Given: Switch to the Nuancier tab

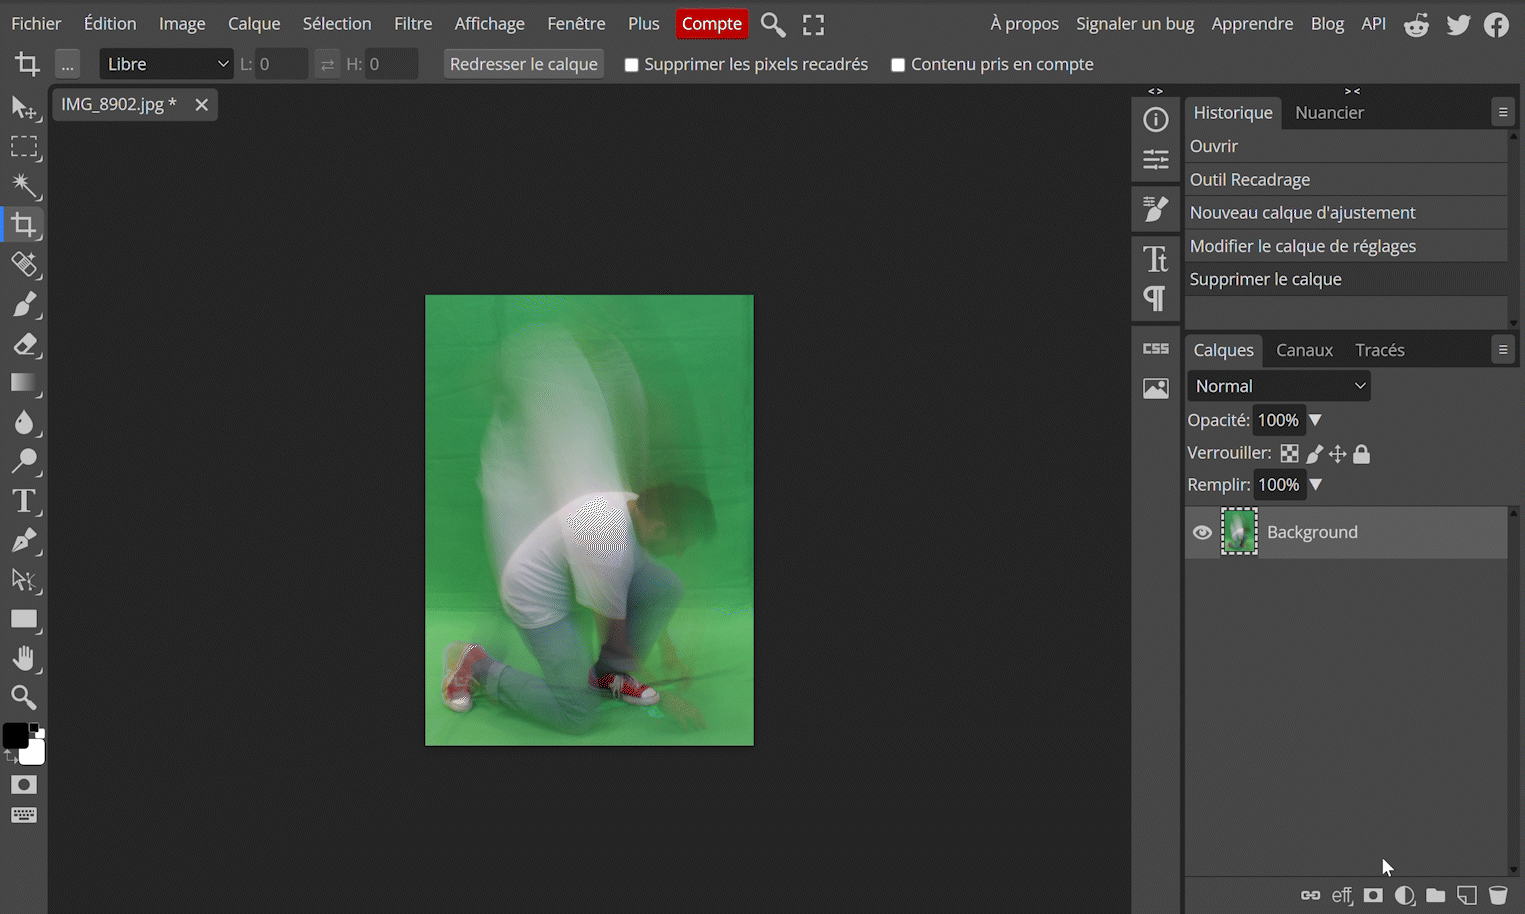Looking at the screenshot, I should coord(1329,113).
